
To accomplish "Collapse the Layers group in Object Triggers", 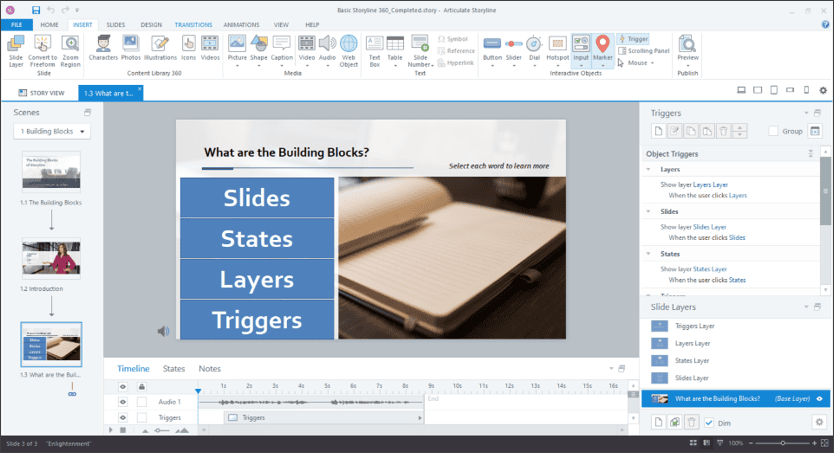I will [x=647, y=170].
